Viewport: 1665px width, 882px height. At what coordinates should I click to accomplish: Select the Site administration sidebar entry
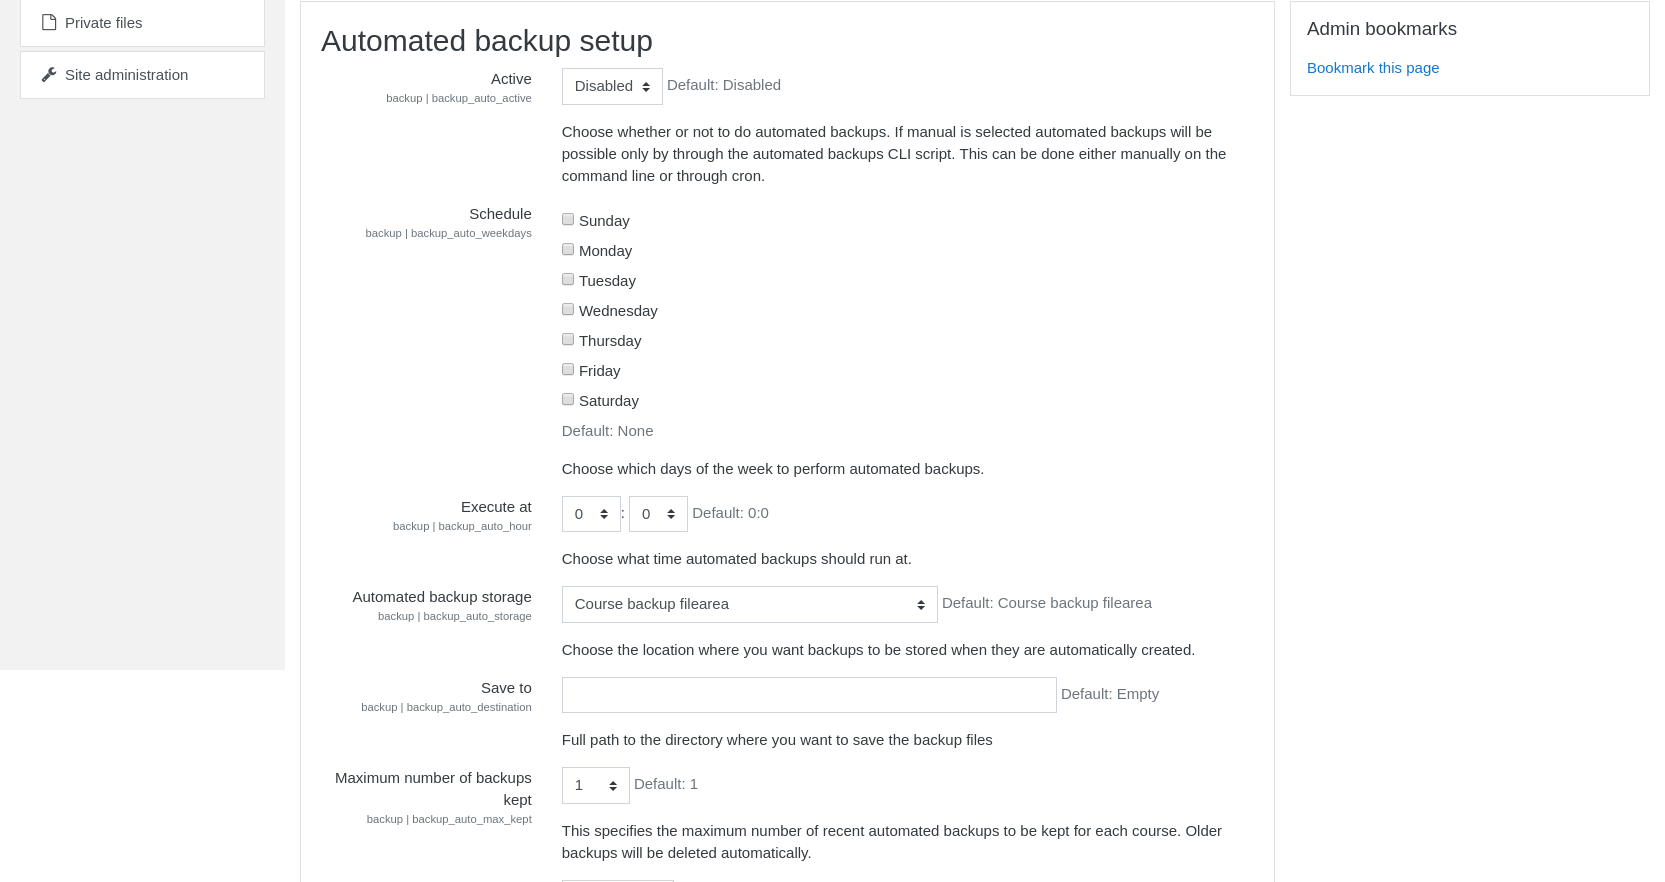[125, 73]
